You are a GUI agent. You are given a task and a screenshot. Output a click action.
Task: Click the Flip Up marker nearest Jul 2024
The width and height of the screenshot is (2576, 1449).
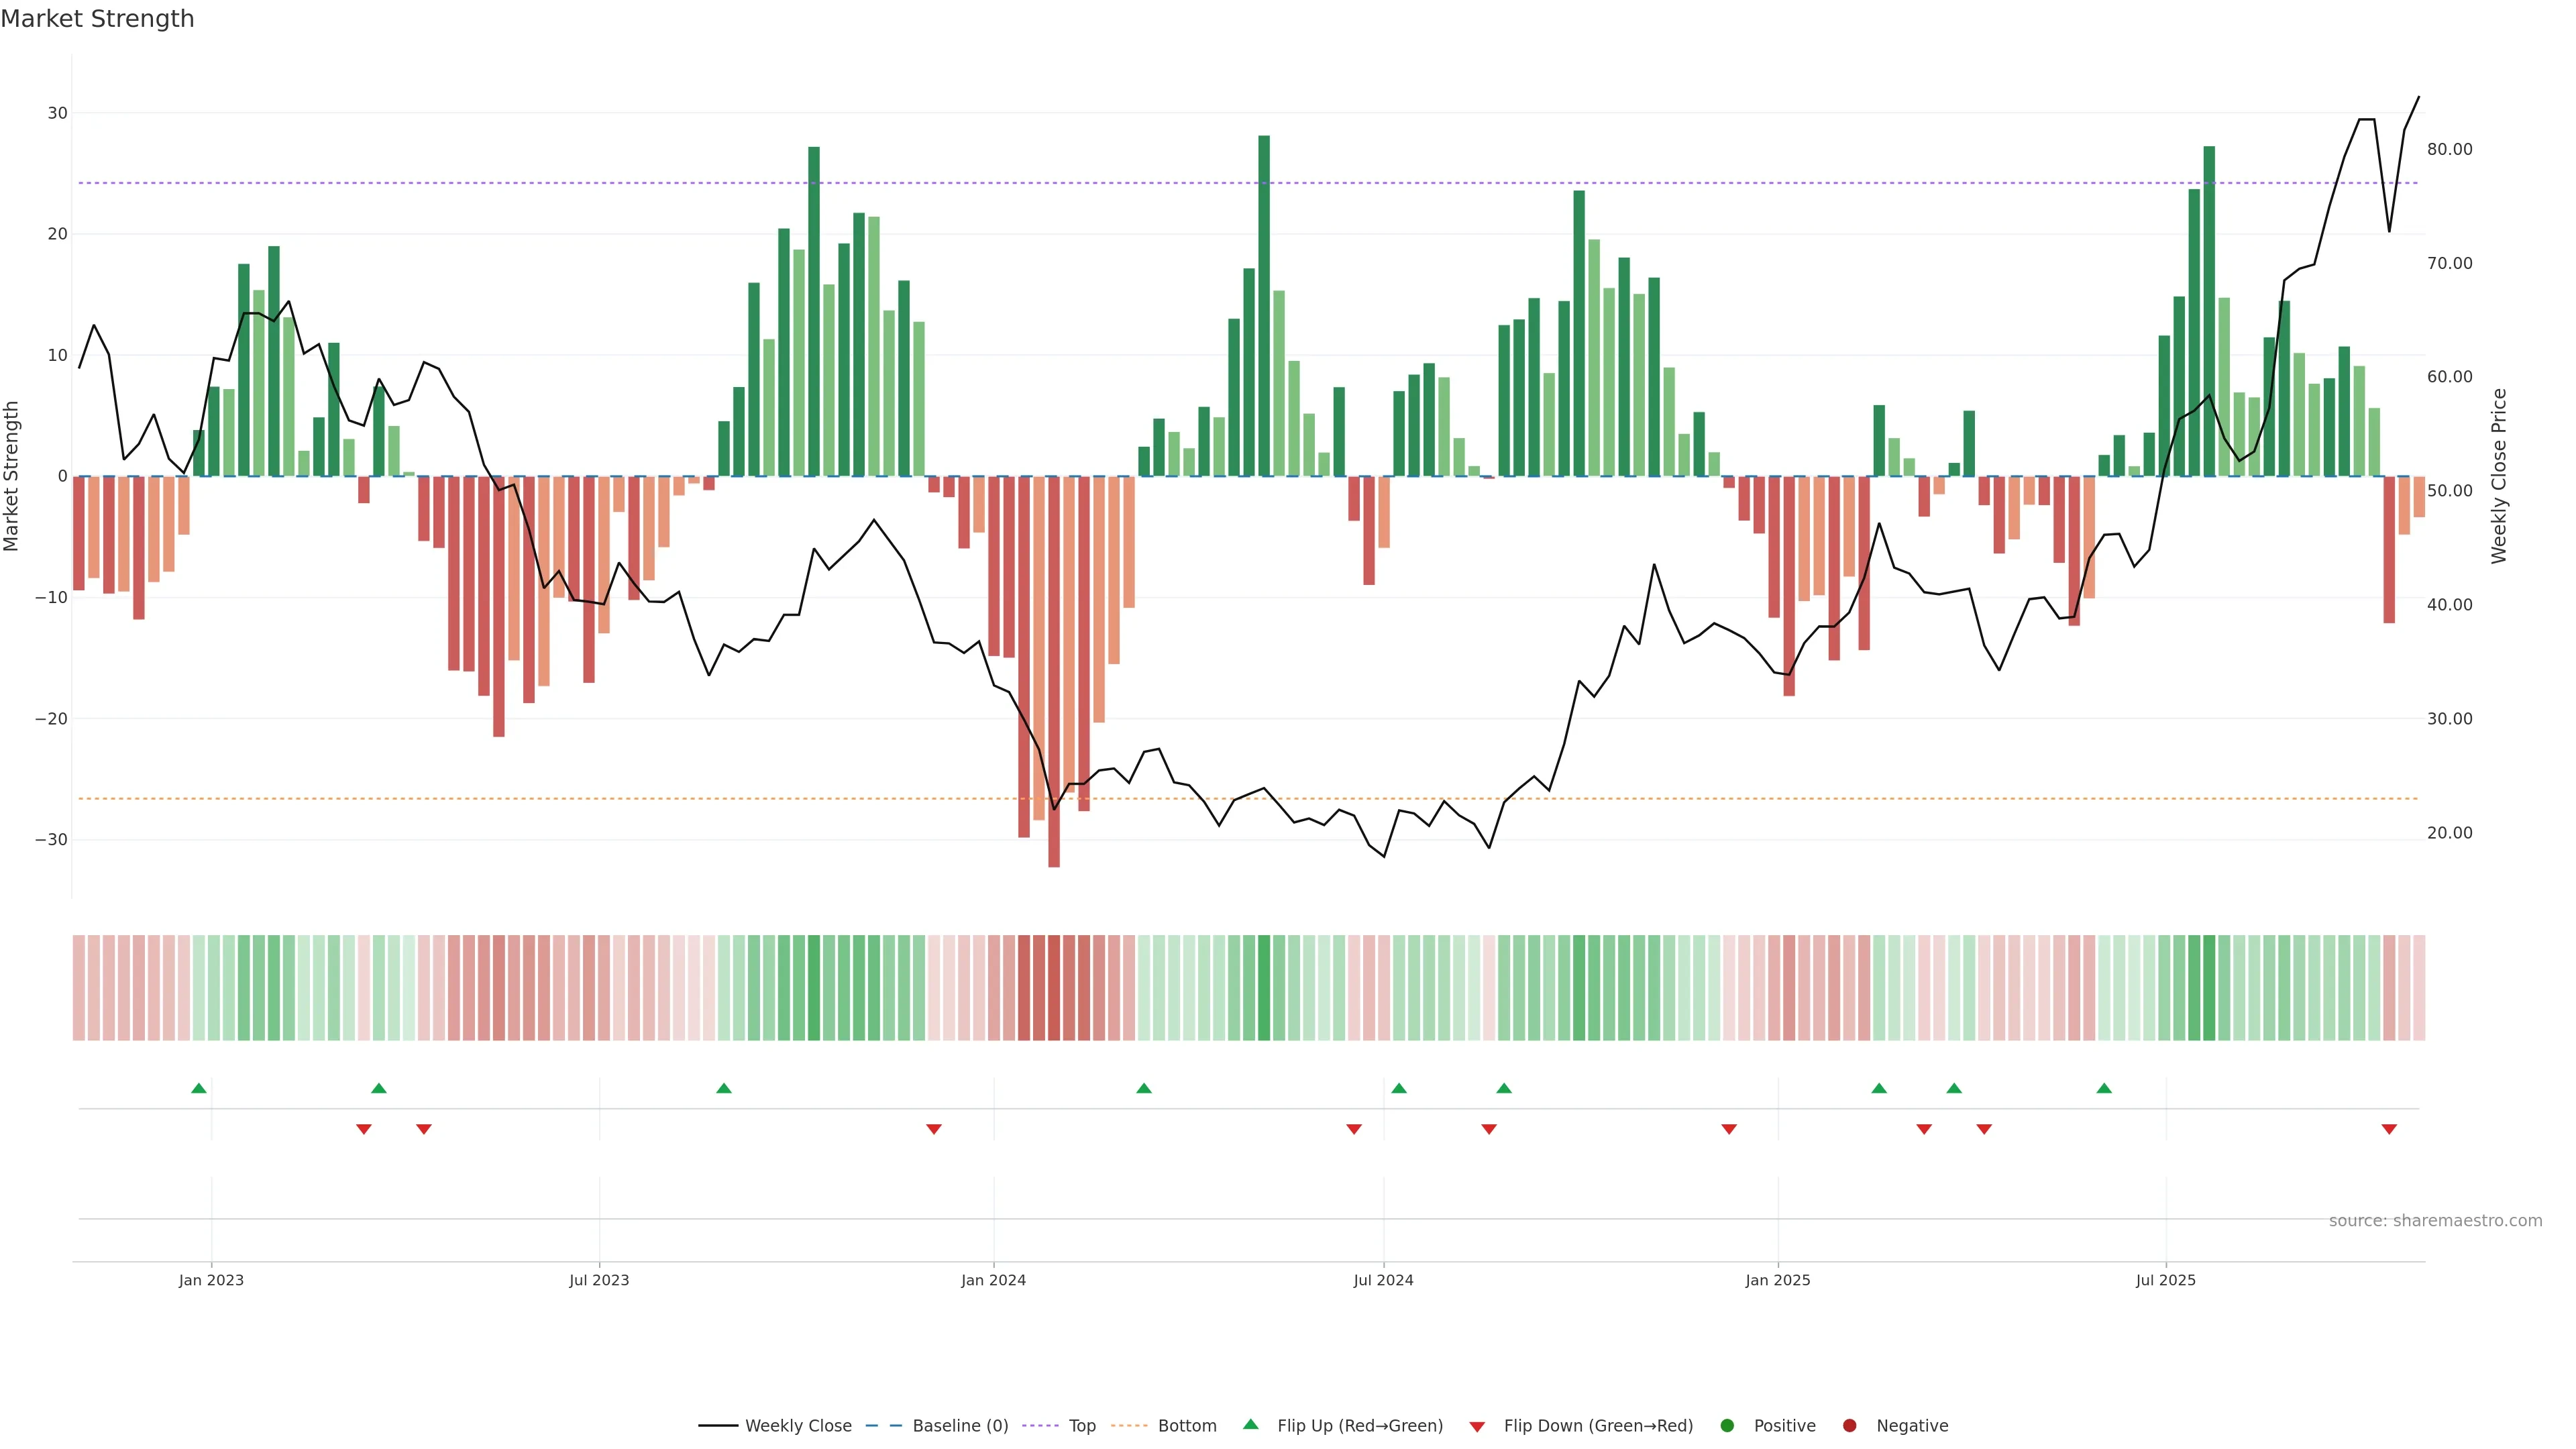pyautogui.click(x=1399, y=1088)
